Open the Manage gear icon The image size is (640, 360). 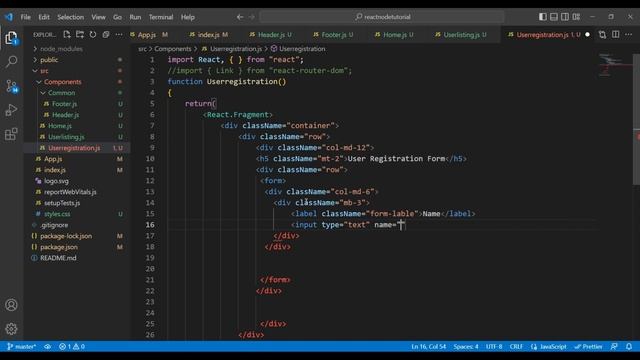pyautogui.click(x=11, y=329)
